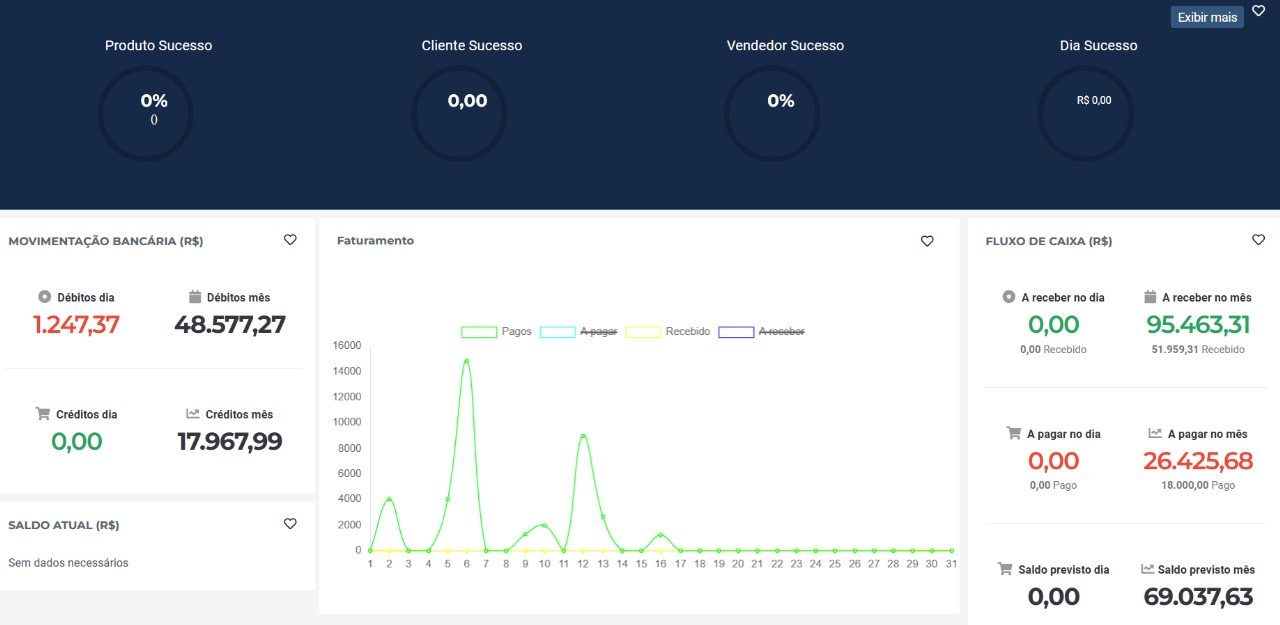
Task: Click the Vendedor Sucesso progress ring
Action: click(x=772, y=114)
